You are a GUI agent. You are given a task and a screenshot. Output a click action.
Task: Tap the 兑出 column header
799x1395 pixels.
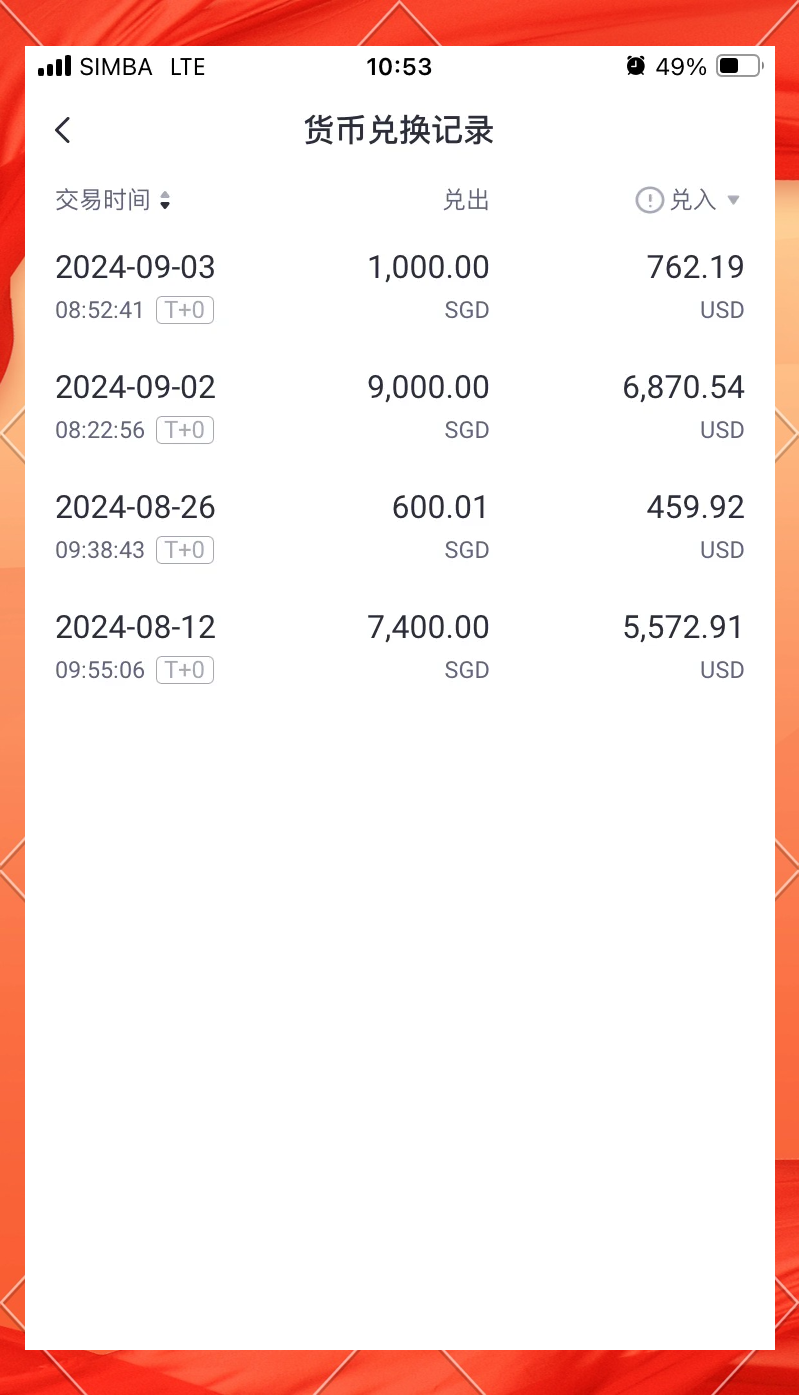(466, 200)
